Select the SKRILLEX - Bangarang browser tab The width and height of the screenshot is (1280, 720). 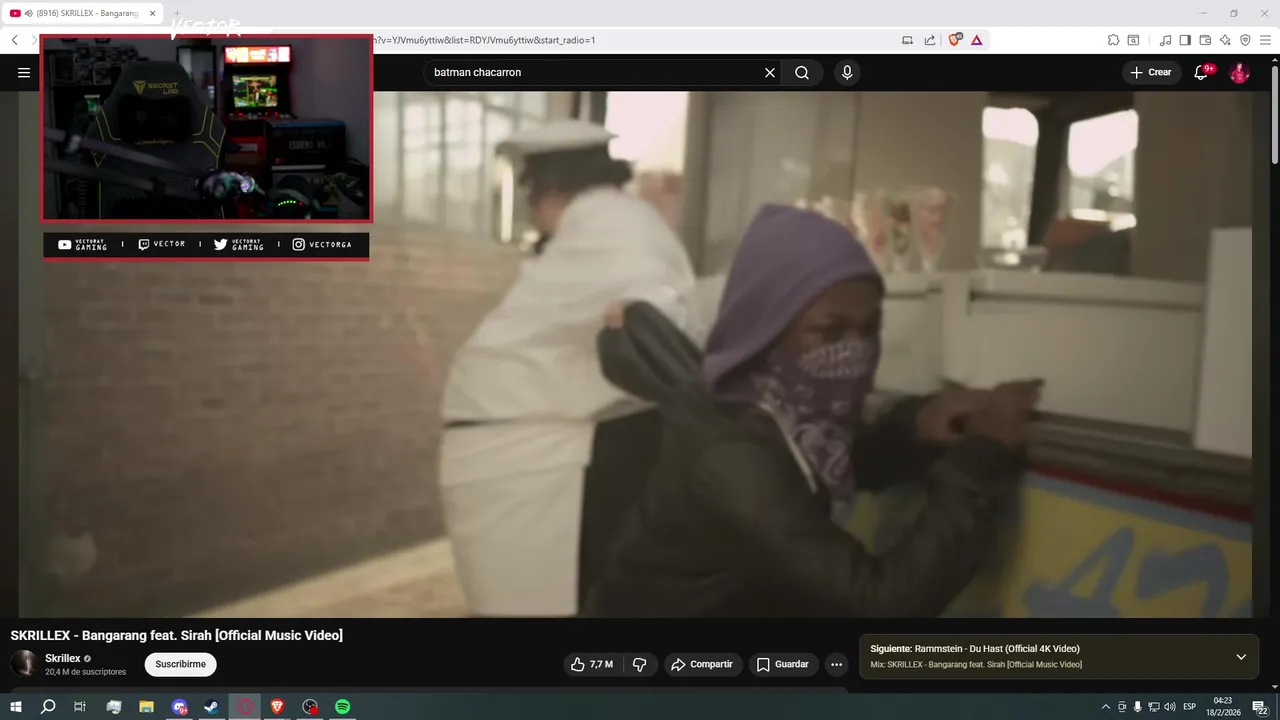(84, 13)
